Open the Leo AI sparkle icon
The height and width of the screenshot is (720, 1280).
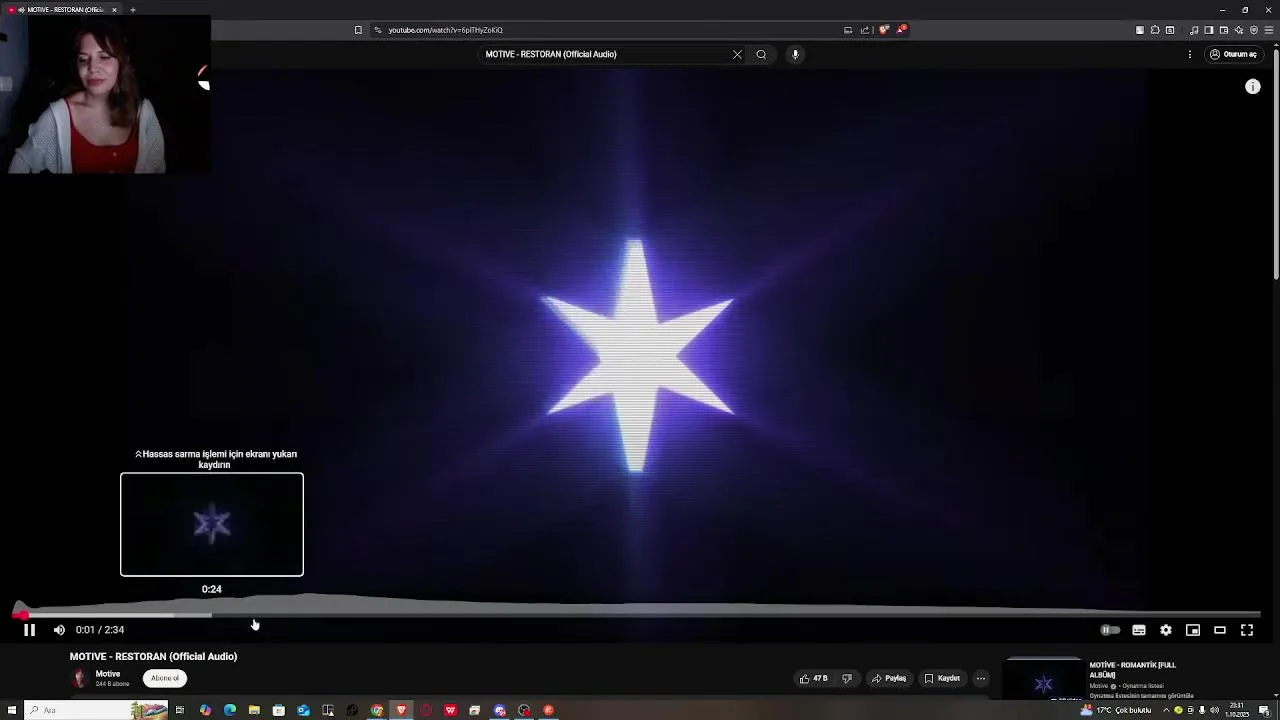click(x=1239, y=30)
